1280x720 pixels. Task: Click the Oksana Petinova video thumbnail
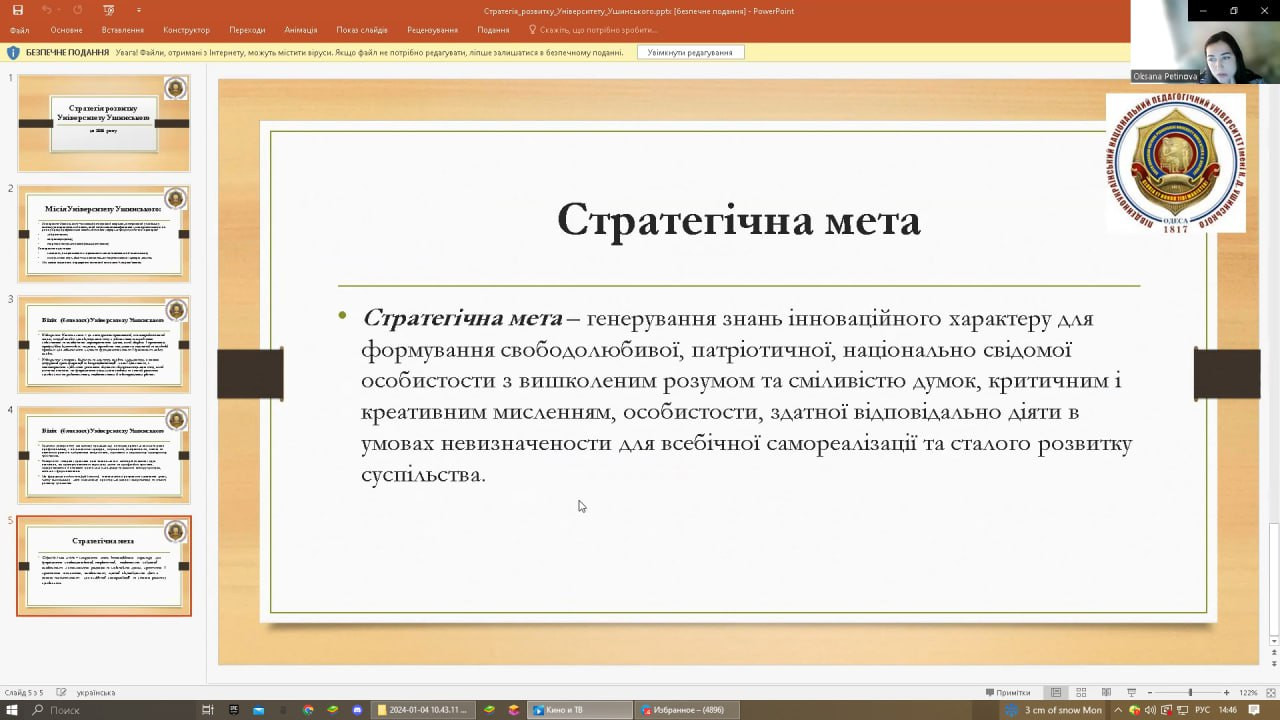click(1205, 42)
